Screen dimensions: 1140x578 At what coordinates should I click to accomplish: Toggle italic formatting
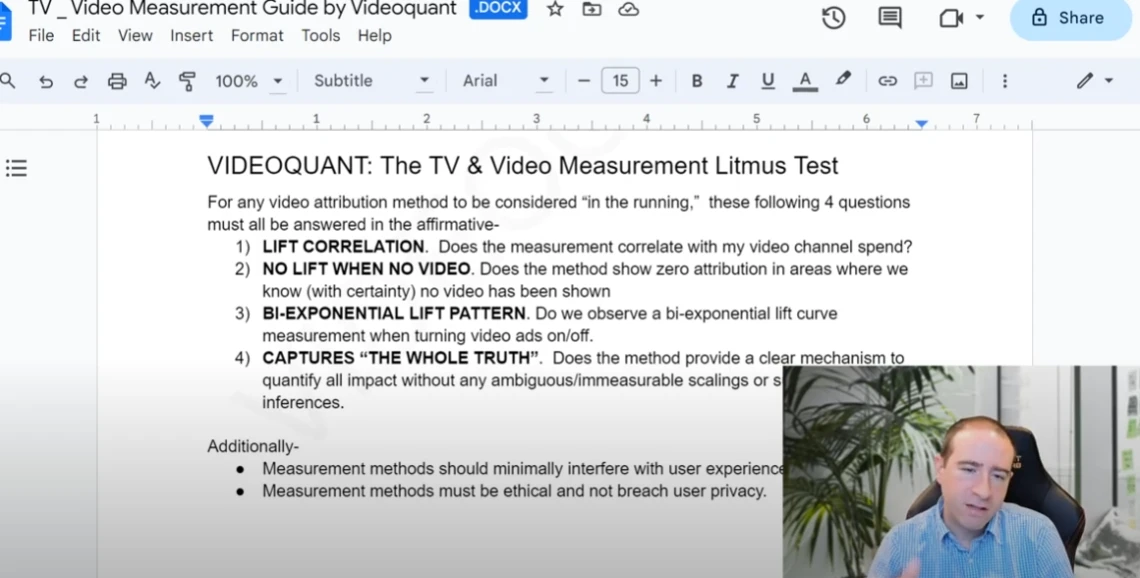click(732, 81)
